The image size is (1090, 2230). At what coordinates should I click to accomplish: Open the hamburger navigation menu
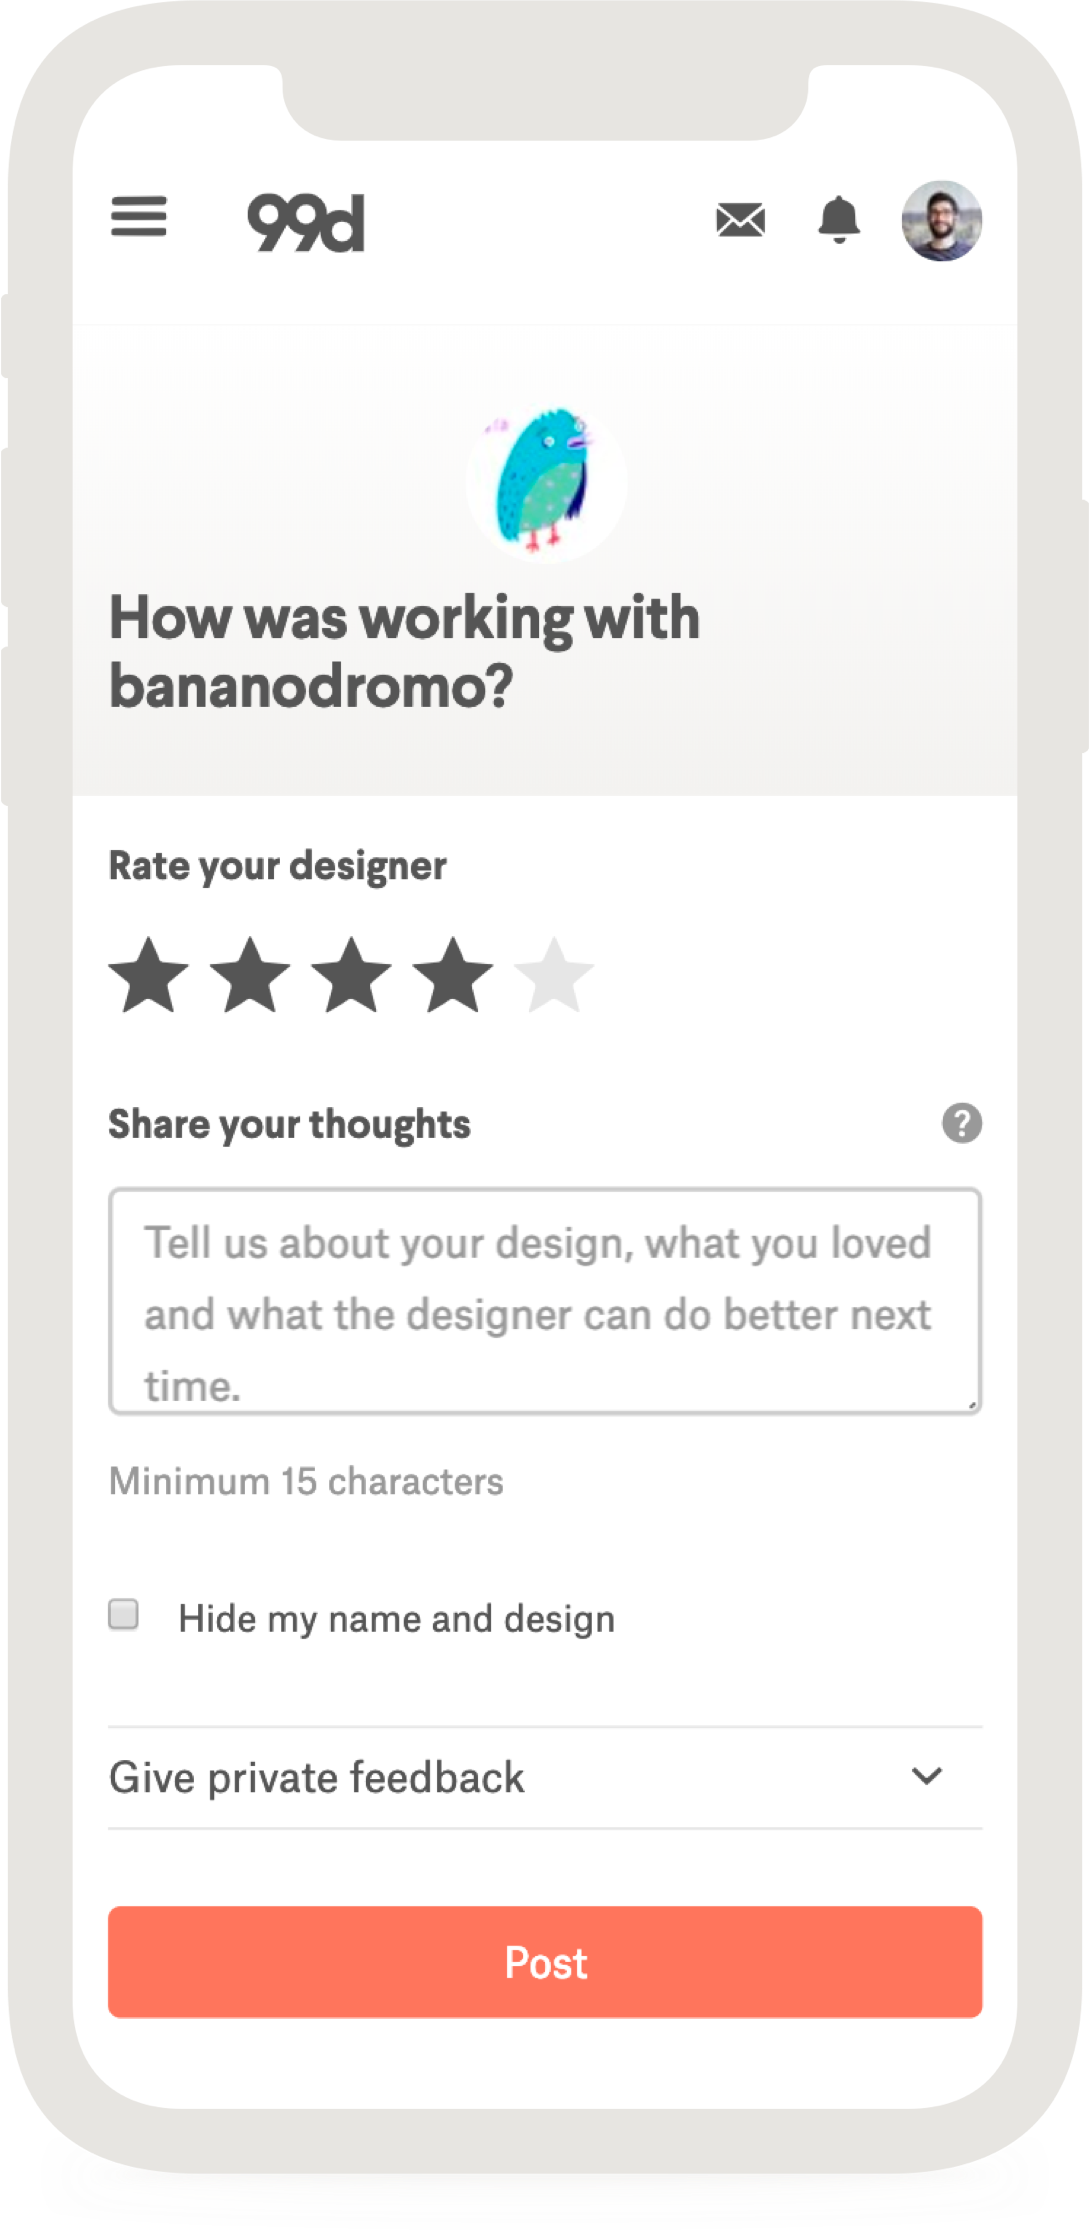click(139, 217)
